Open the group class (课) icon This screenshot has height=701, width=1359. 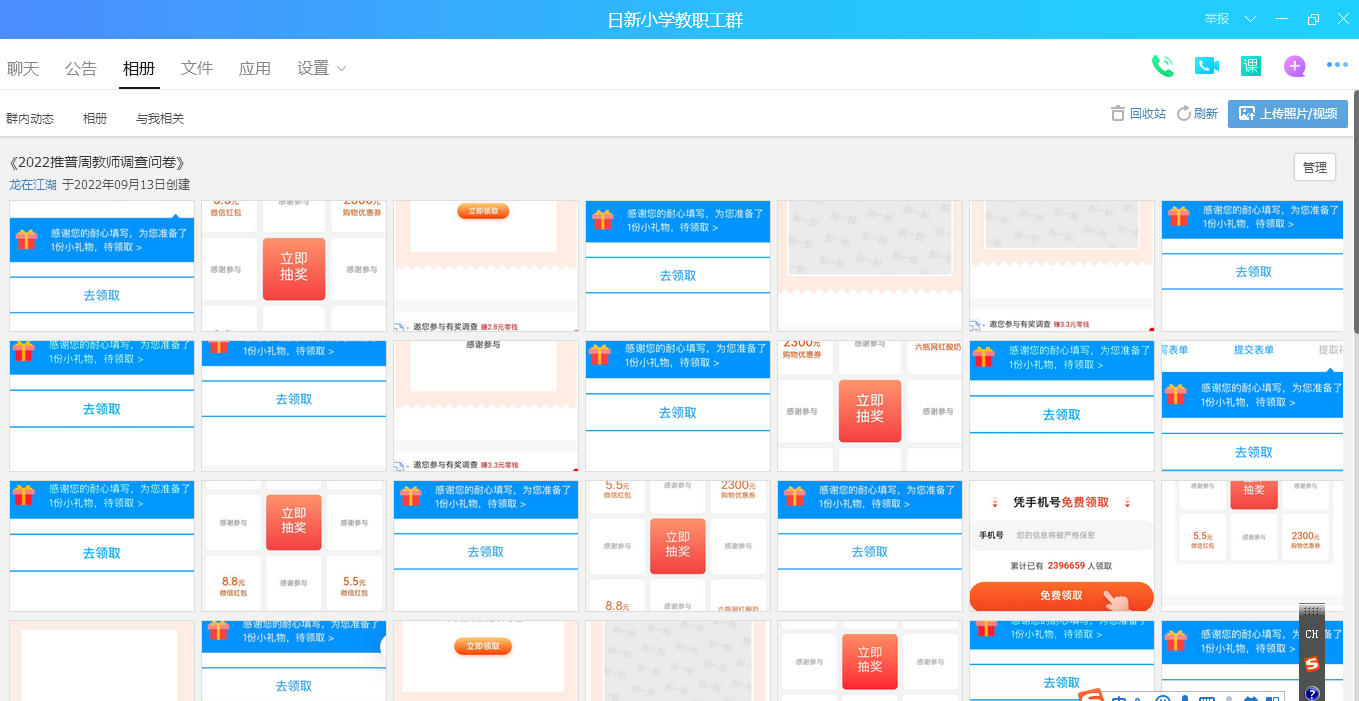pyautogui.click(x=1250, y=66)
